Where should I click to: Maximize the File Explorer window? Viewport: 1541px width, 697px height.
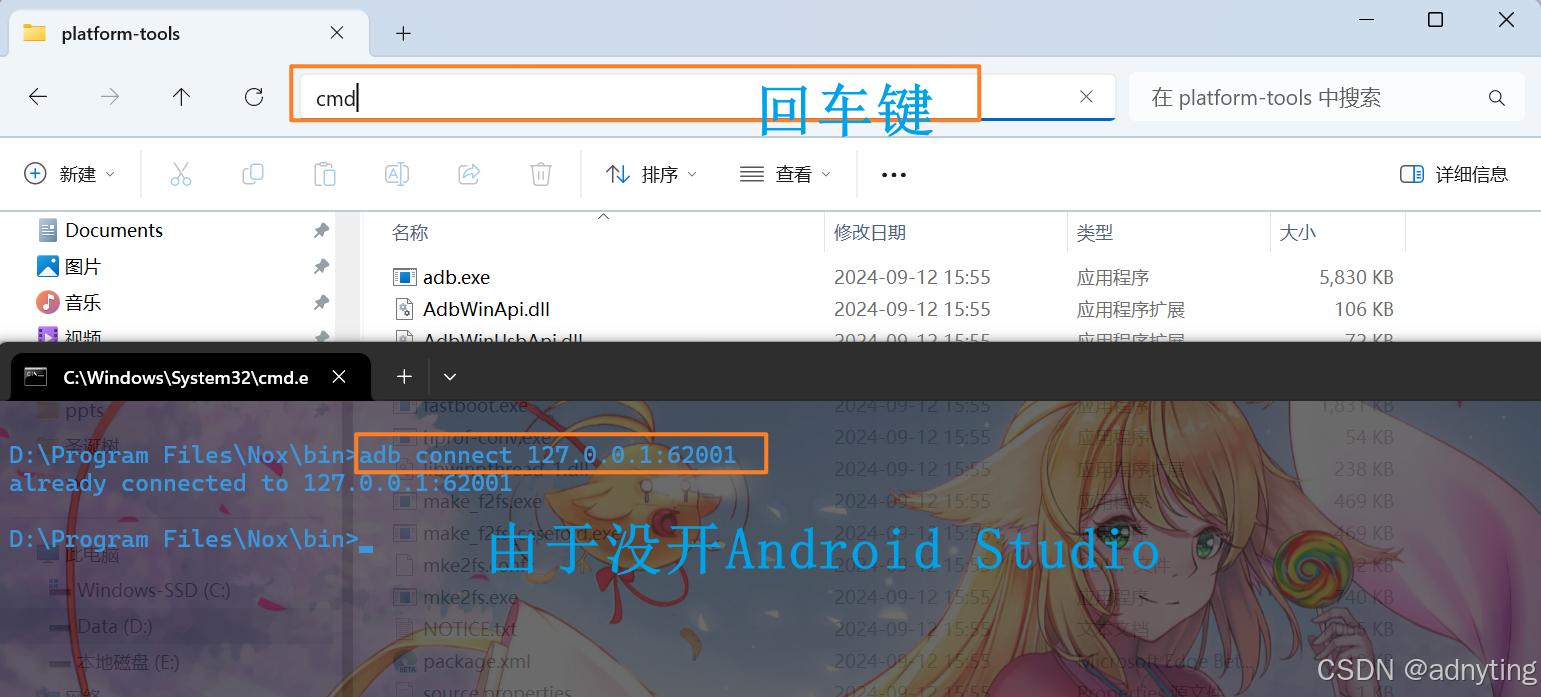pos(1435,20)
